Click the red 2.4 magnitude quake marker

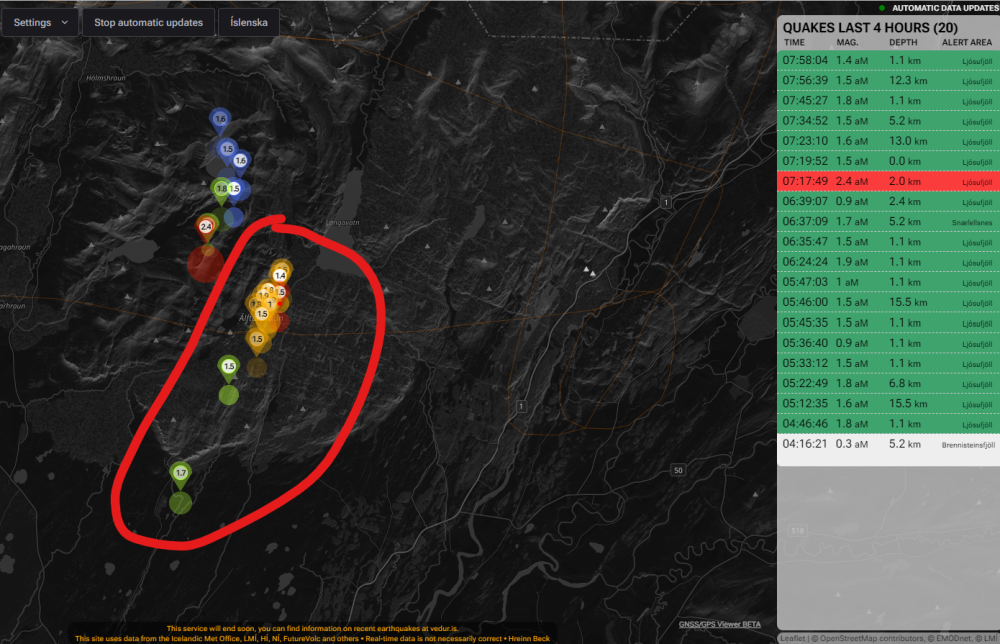pos(206,227)
